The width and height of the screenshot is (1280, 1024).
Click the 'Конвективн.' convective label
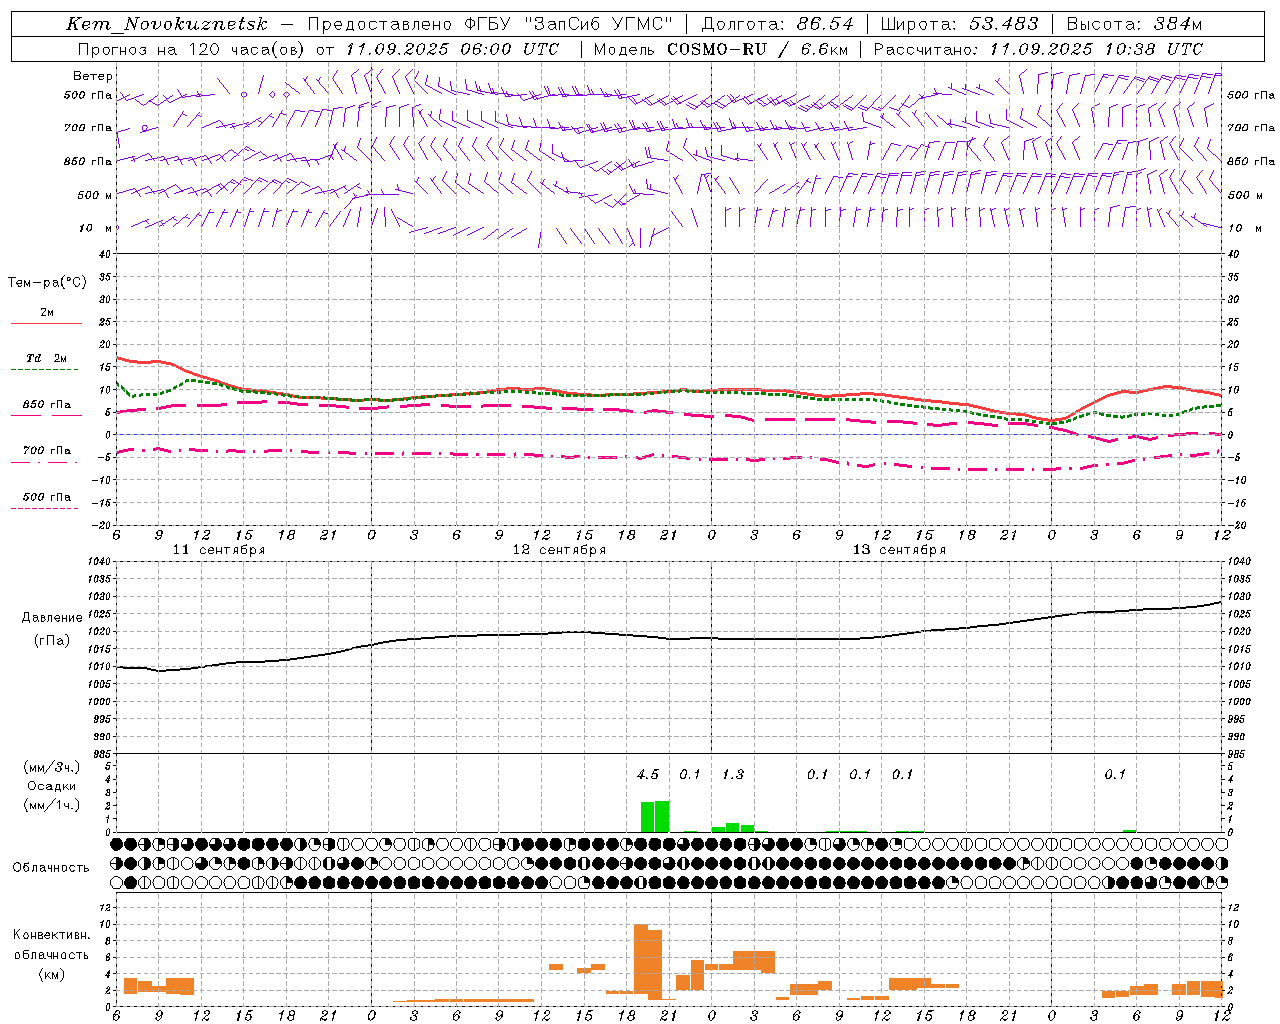pos(51,935)
